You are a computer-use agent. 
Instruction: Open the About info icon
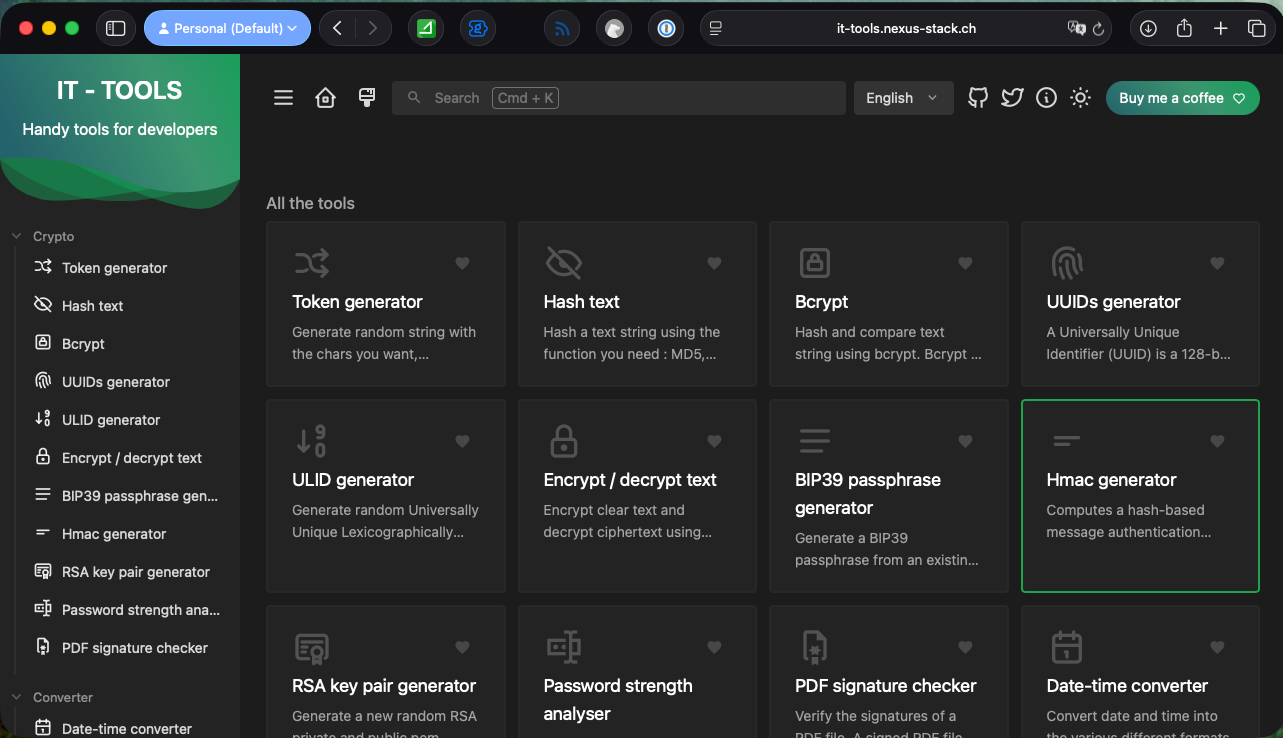(1046, 98)
